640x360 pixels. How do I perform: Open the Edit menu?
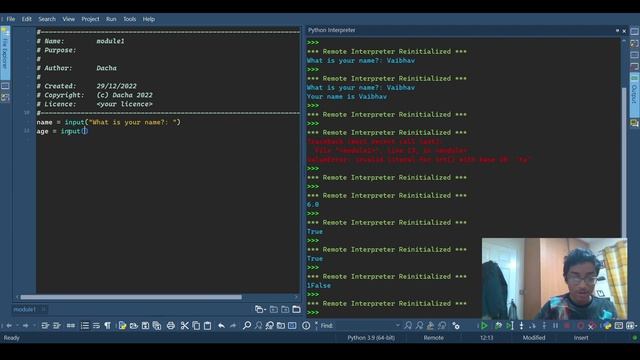[x=27, y=19]
